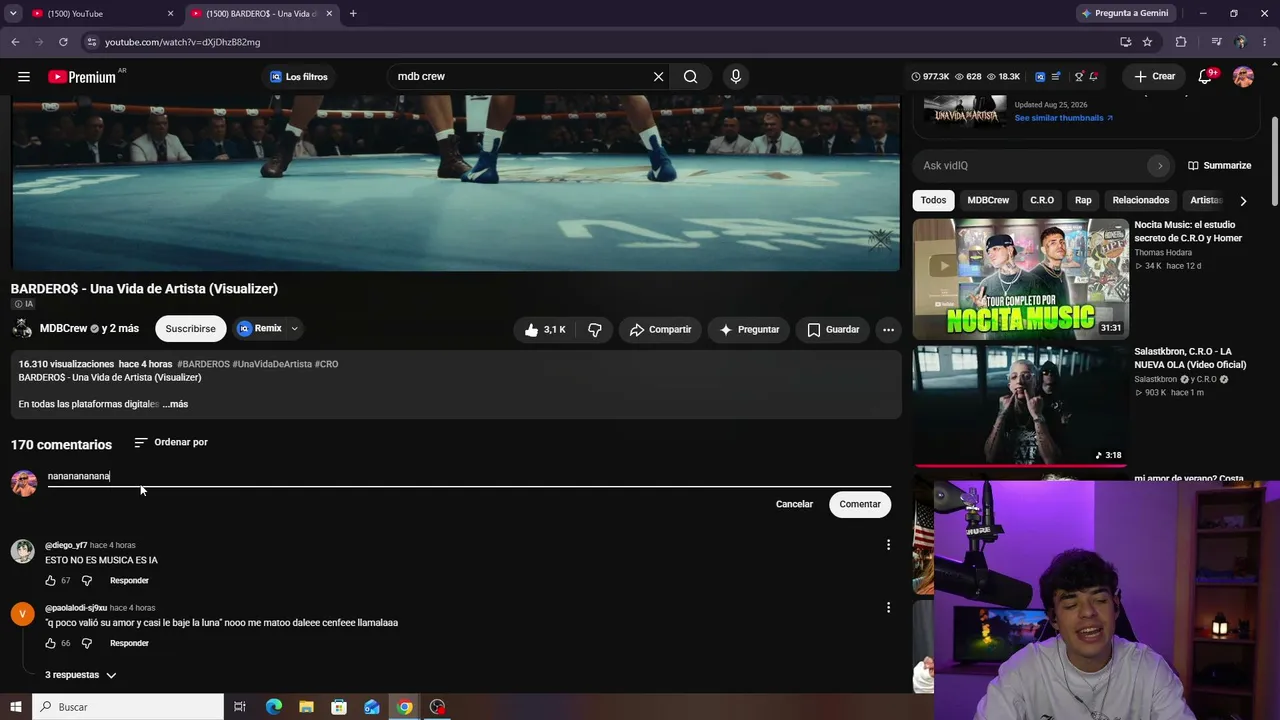Open YouTube notifications bell
Viewport: 1280px width, 720px height.
click(x=1205, y=77)
